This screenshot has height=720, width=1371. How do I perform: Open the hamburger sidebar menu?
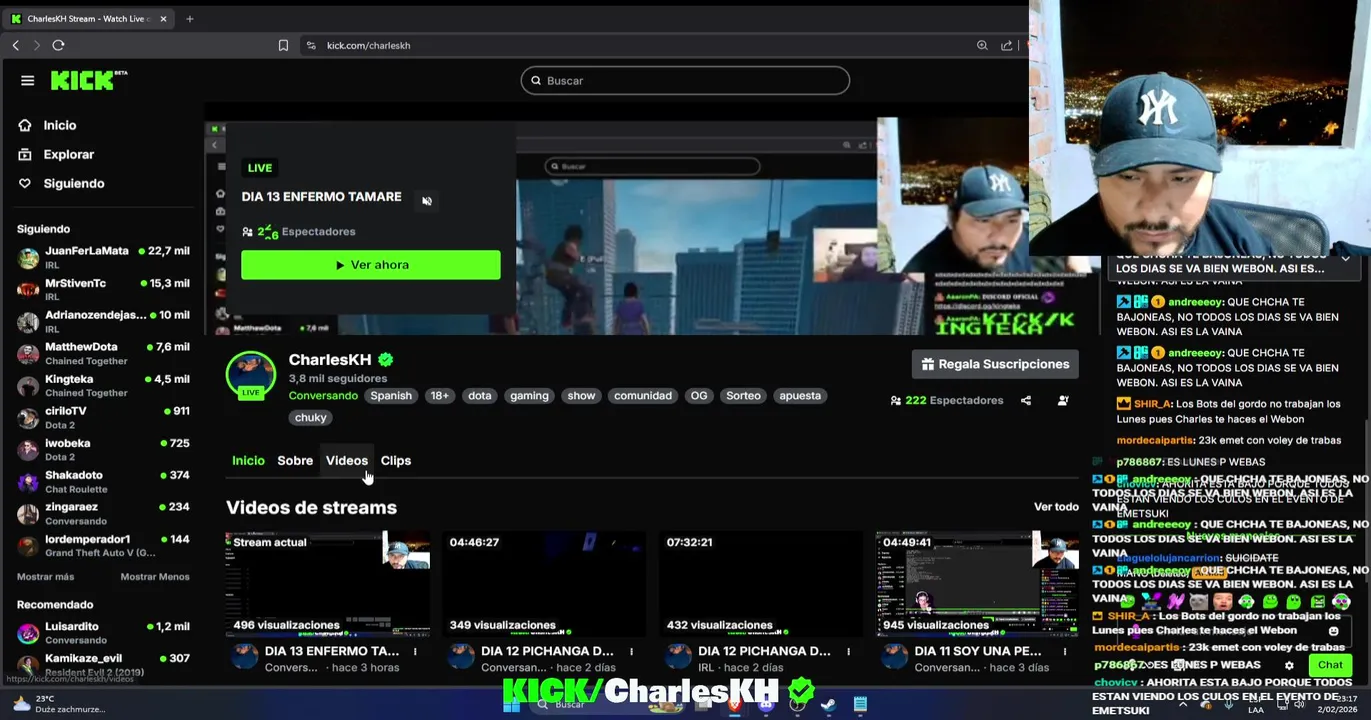click(27, 81)
